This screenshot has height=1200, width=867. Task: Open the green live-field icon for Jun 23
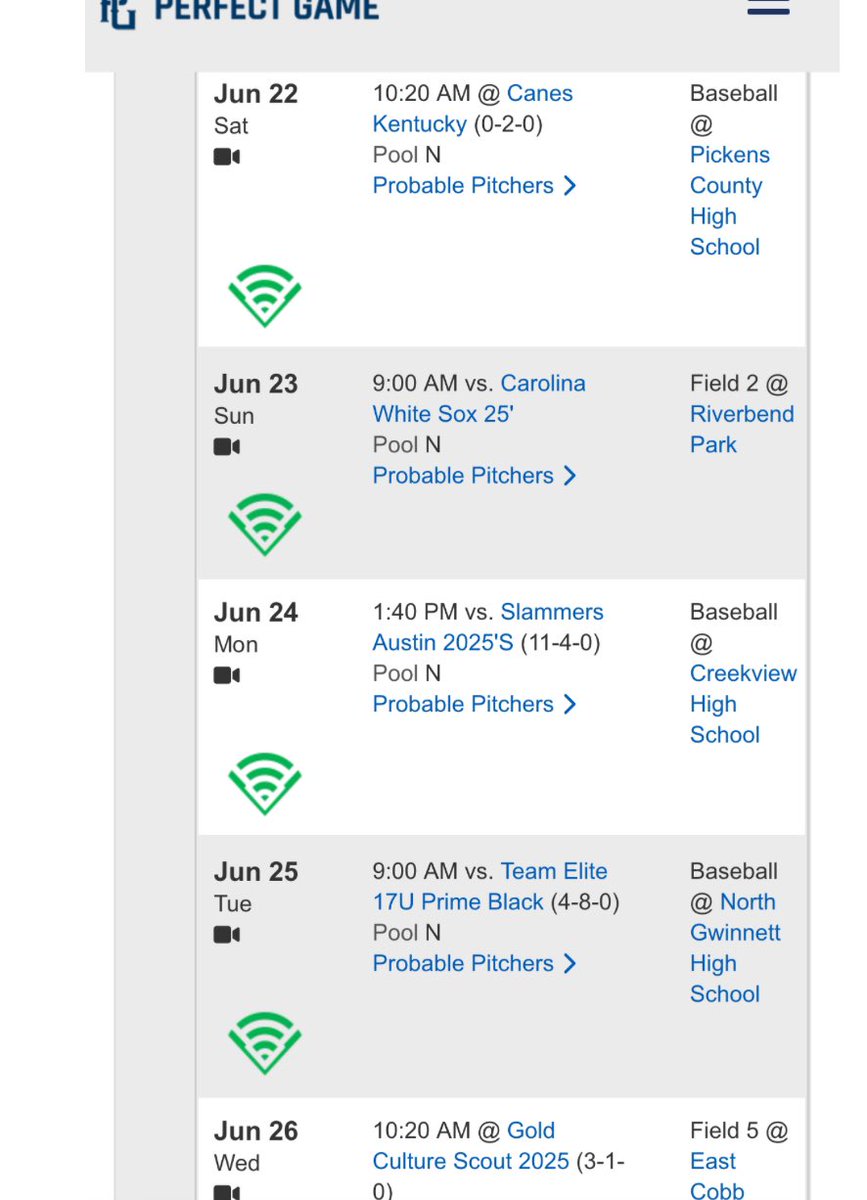pyautogui.click(x=264, y=525)
